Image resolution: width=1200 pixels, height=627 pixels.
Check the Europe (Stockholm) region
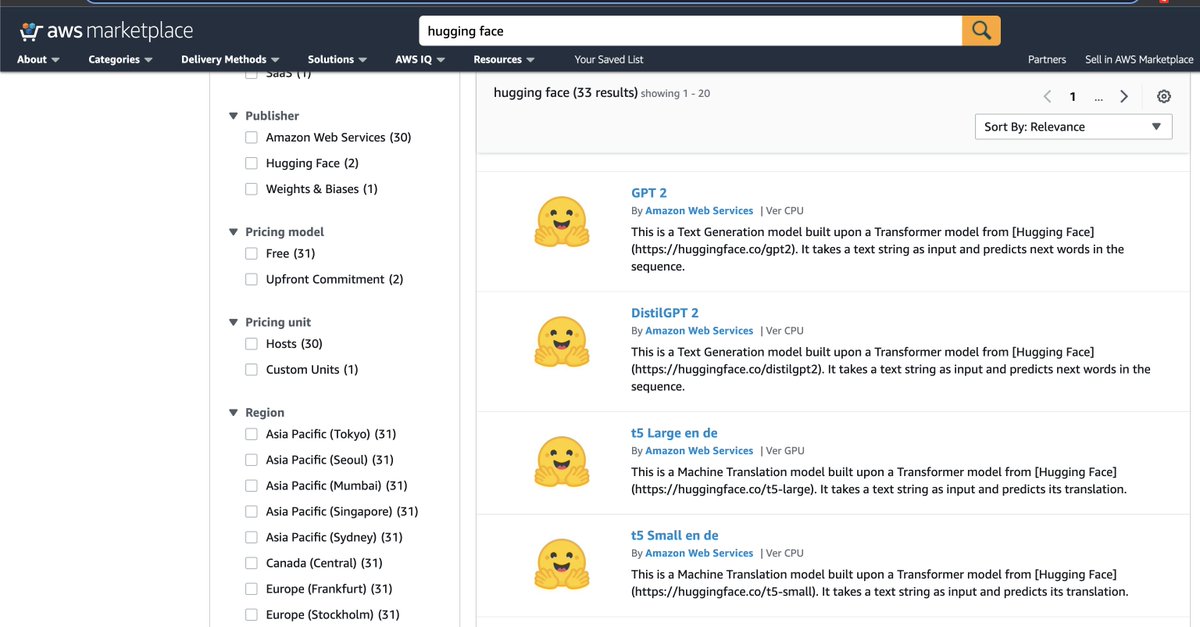click(x=252, y=615)
